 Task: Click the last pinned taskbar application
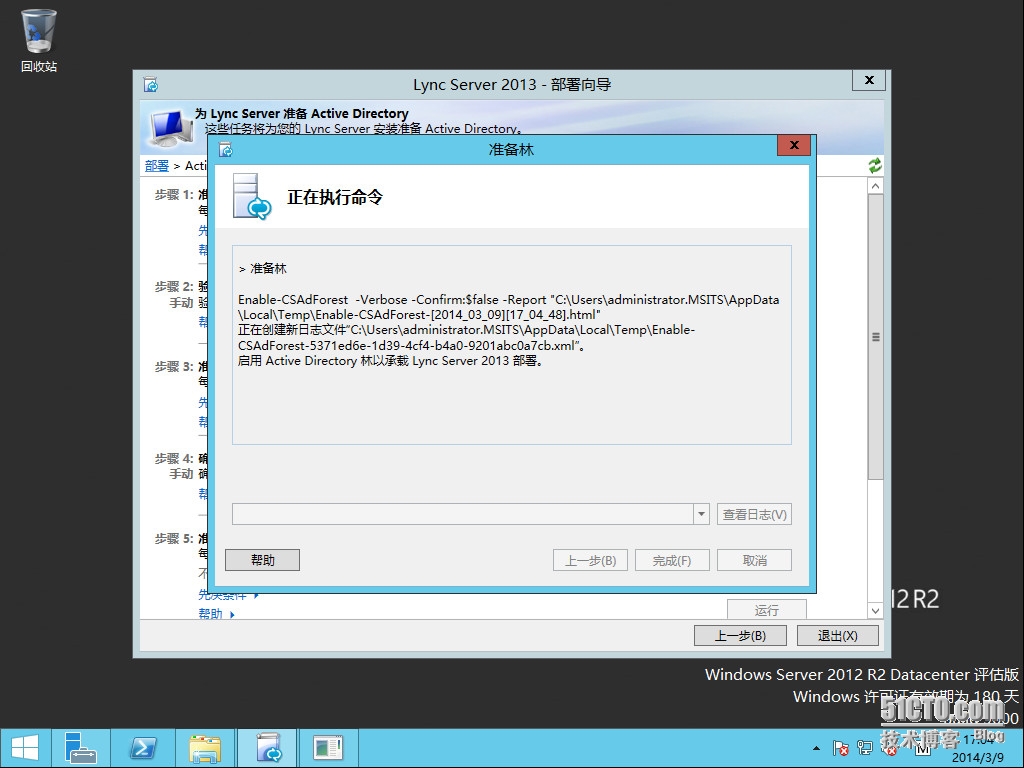[328, 748]
